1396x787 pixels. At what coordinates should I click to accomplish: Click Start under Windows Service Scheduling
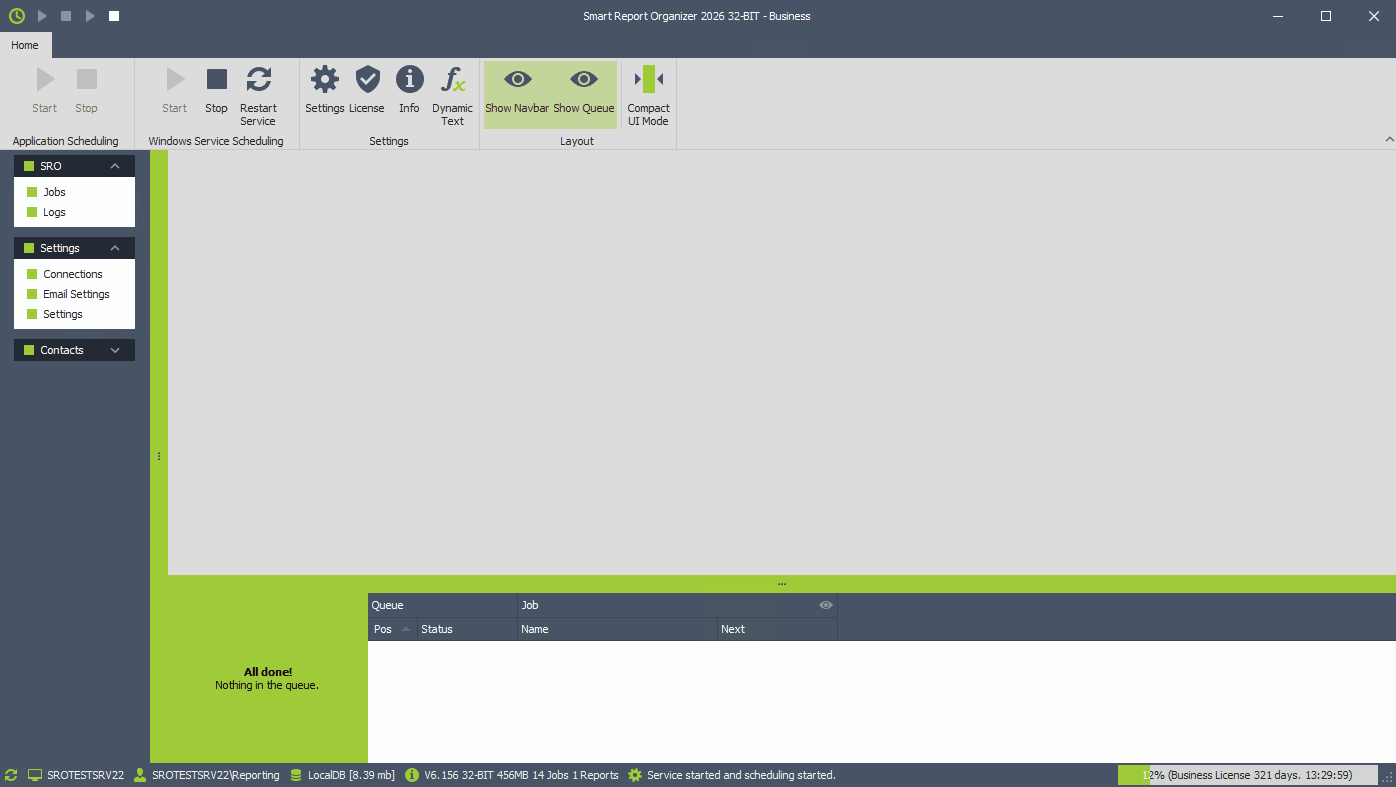coord(175,90)
